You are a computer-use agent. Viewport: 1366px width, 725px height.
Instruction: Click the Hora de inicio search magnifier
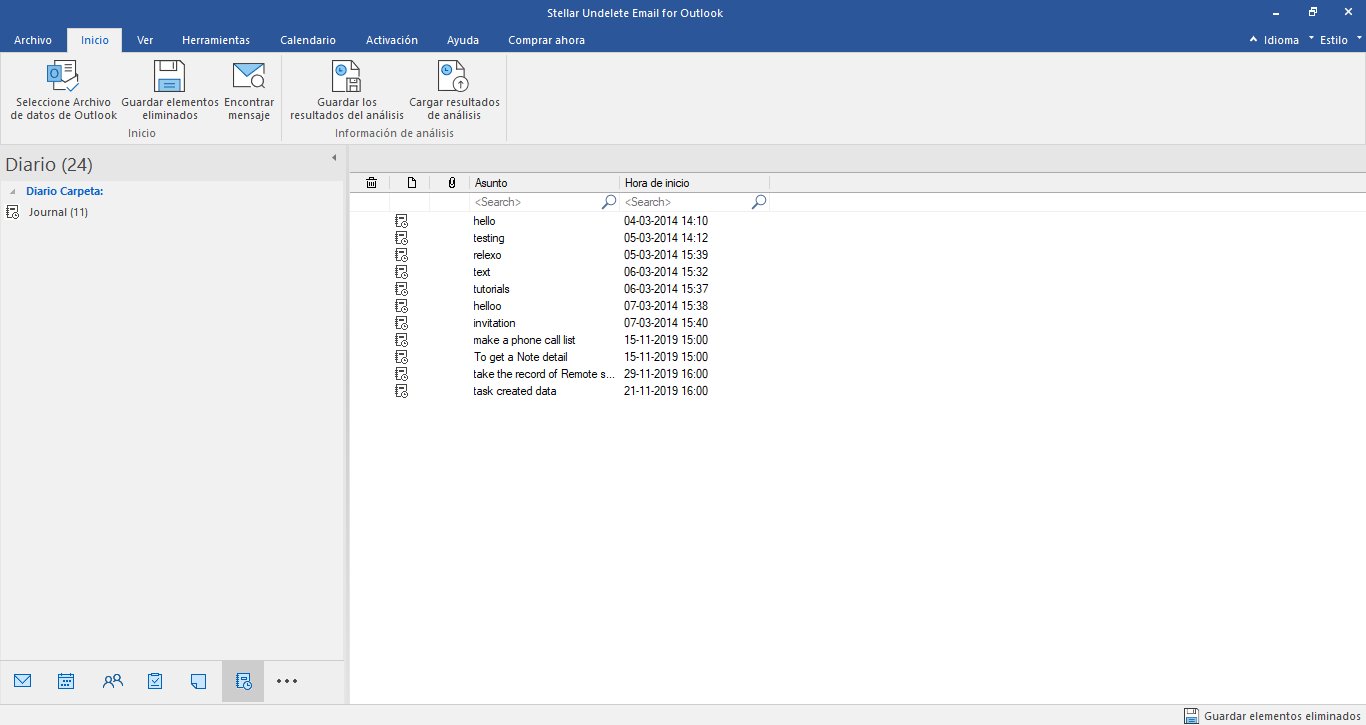click(x=758, y=202)
